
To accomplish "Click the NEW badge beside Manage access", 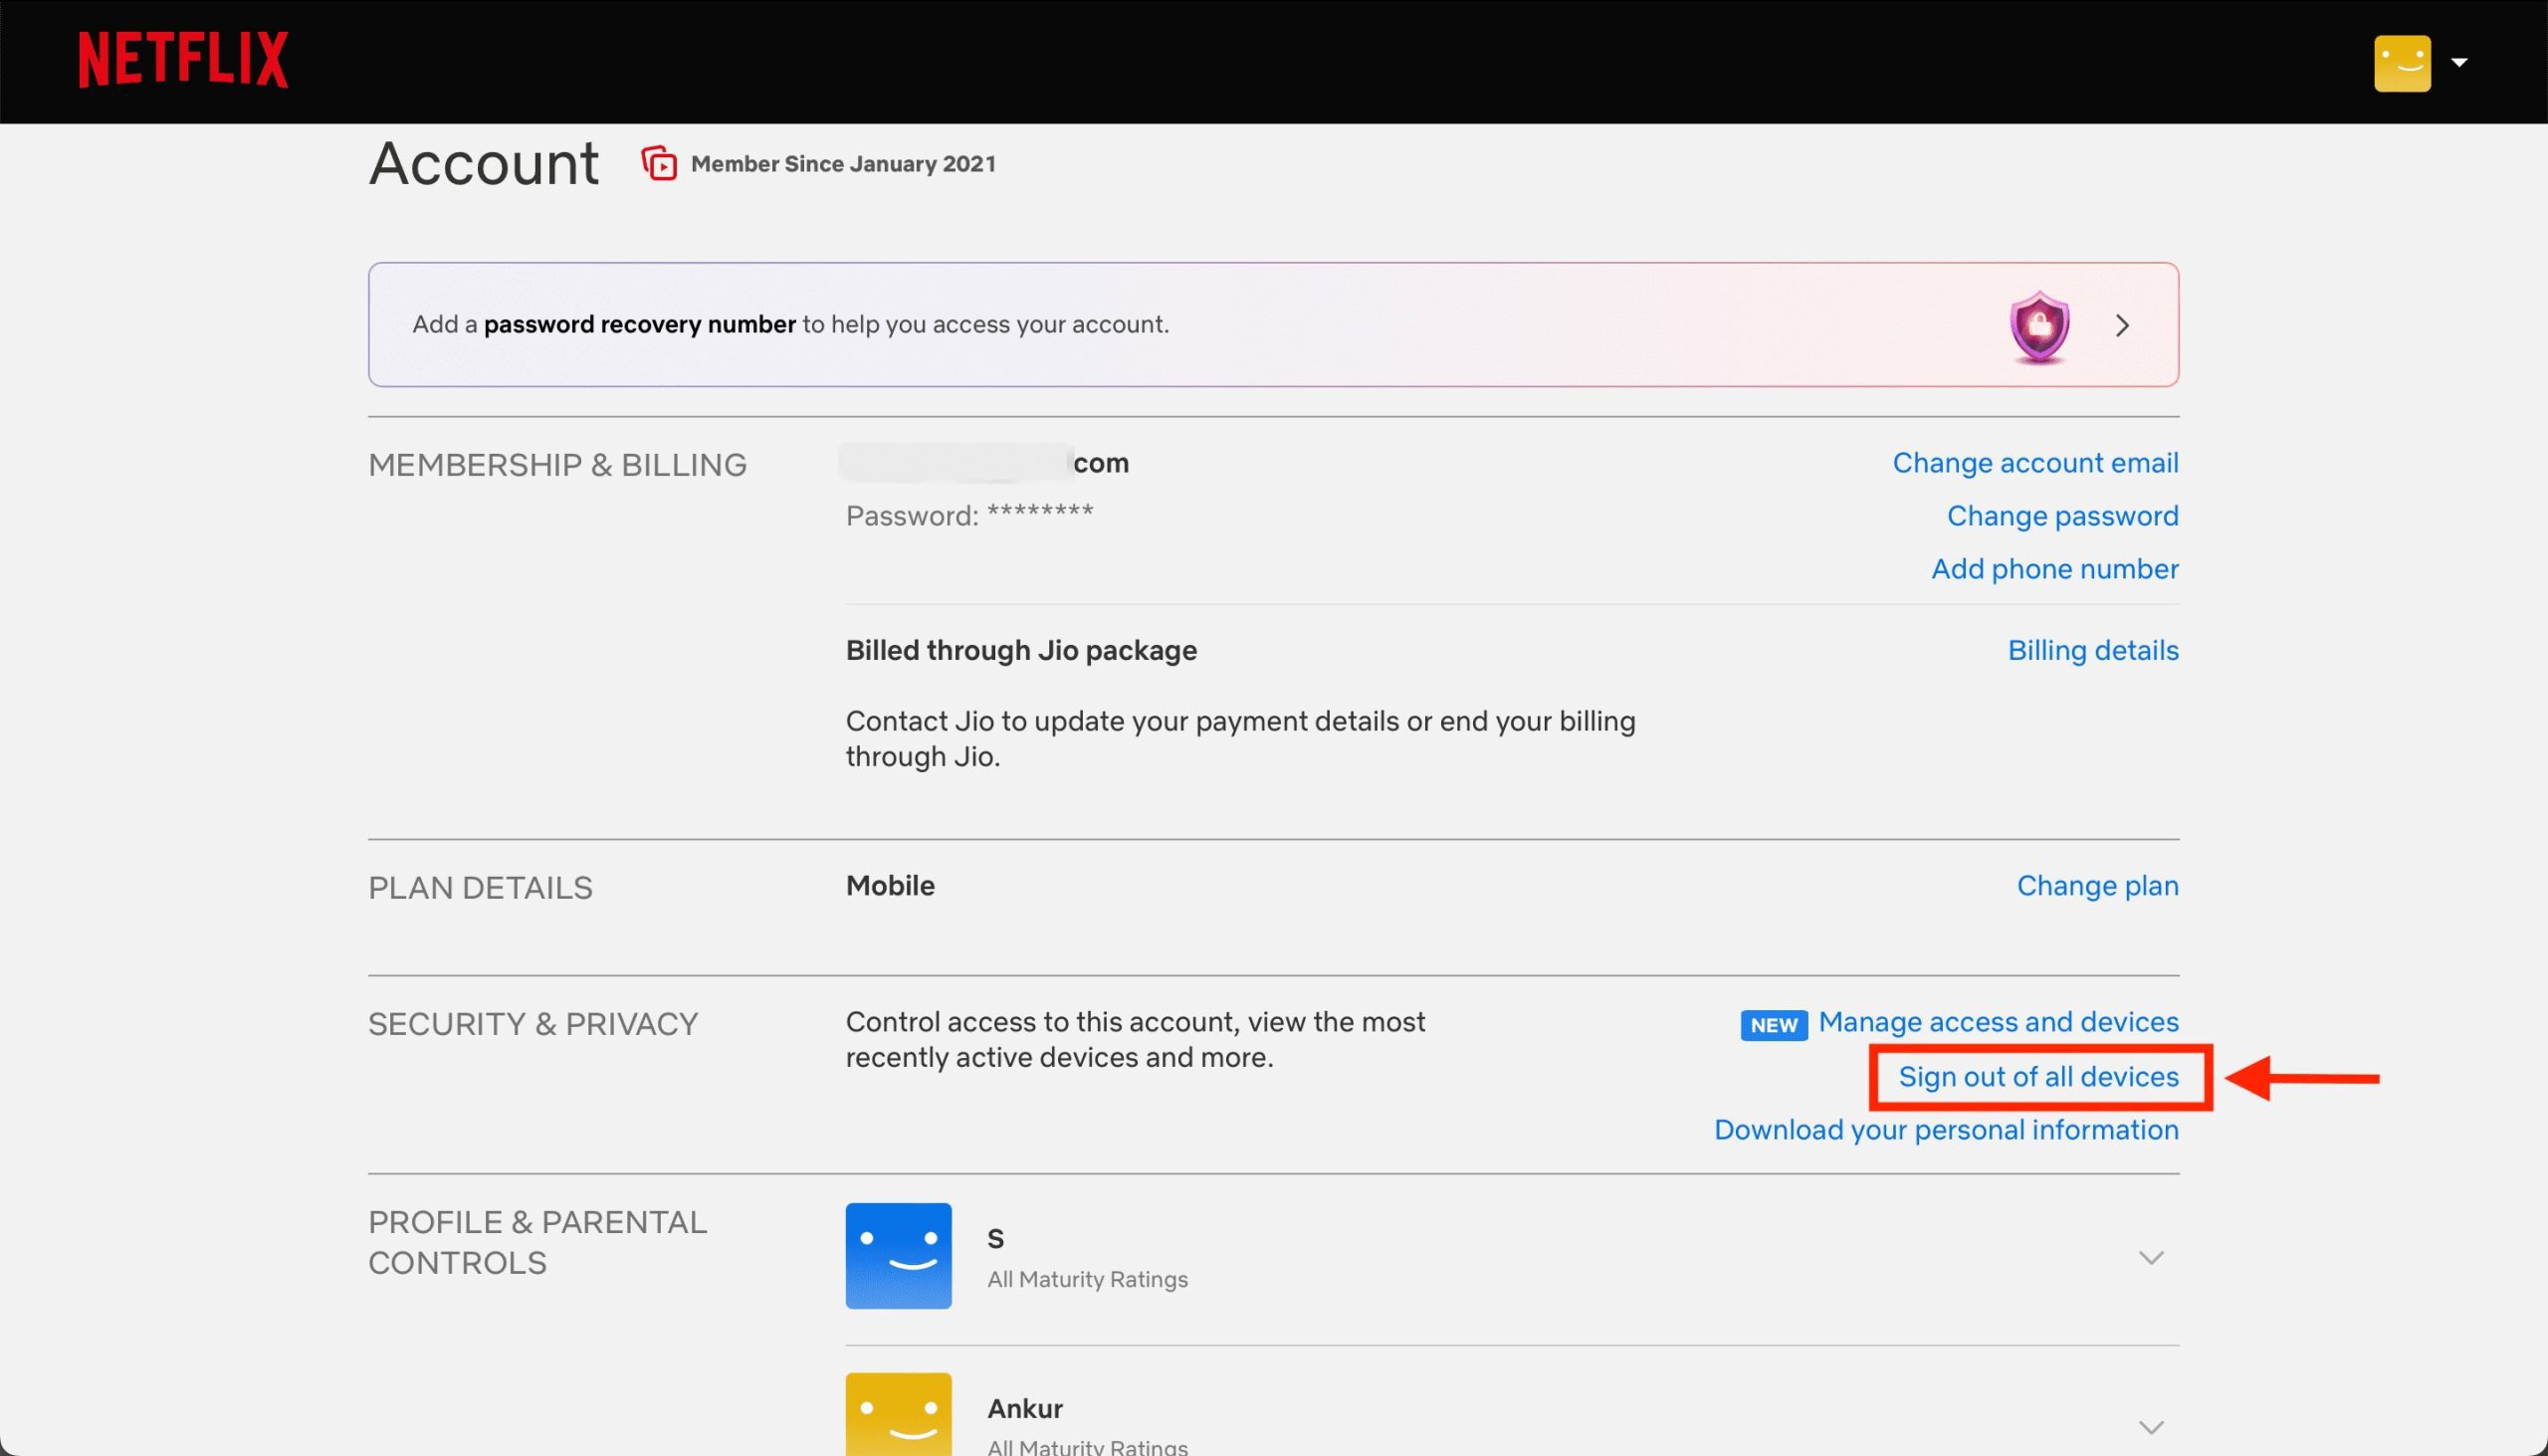I will (x=1773, y=1025).
